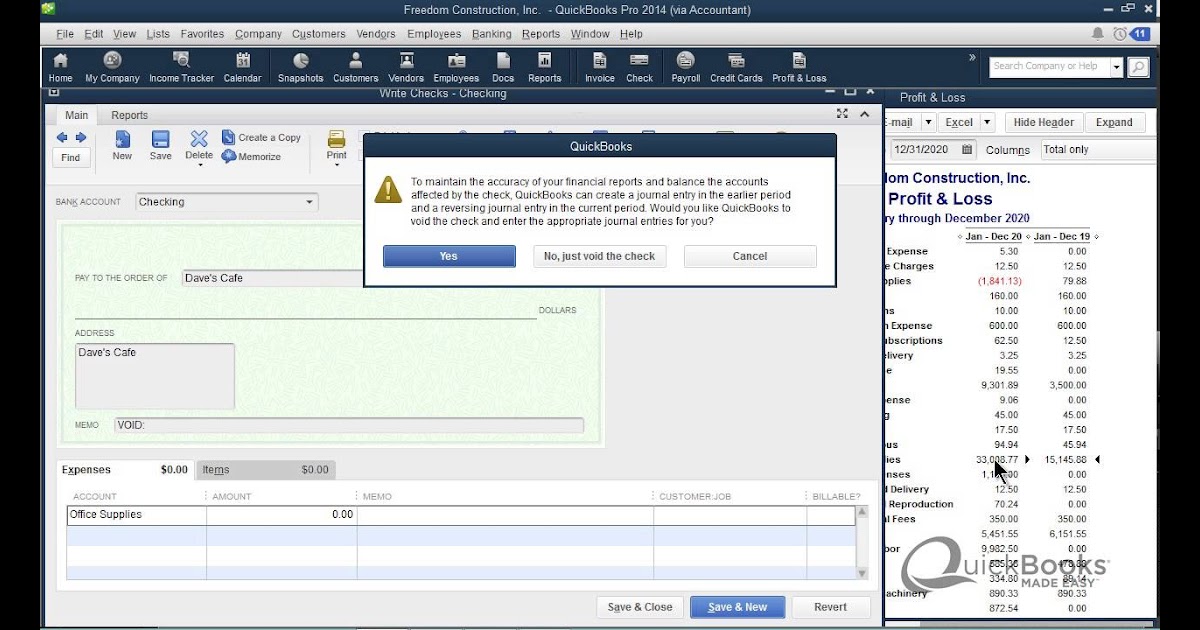
Task: Collapse the Write Checks ribbon chevron
Action: coord(865,114)
